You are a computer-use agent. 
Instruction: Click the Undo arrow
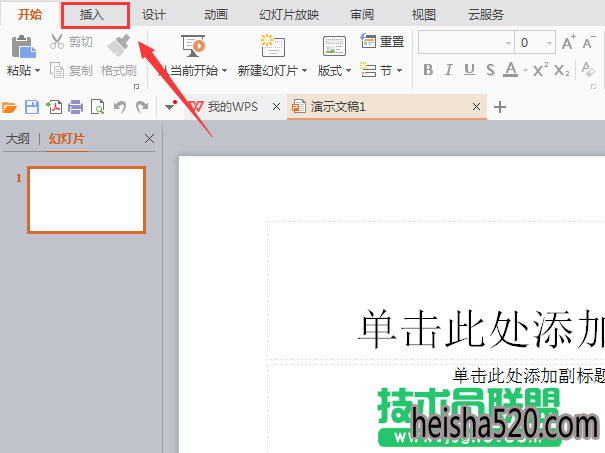pyautogui.click(x=120, y=107)
